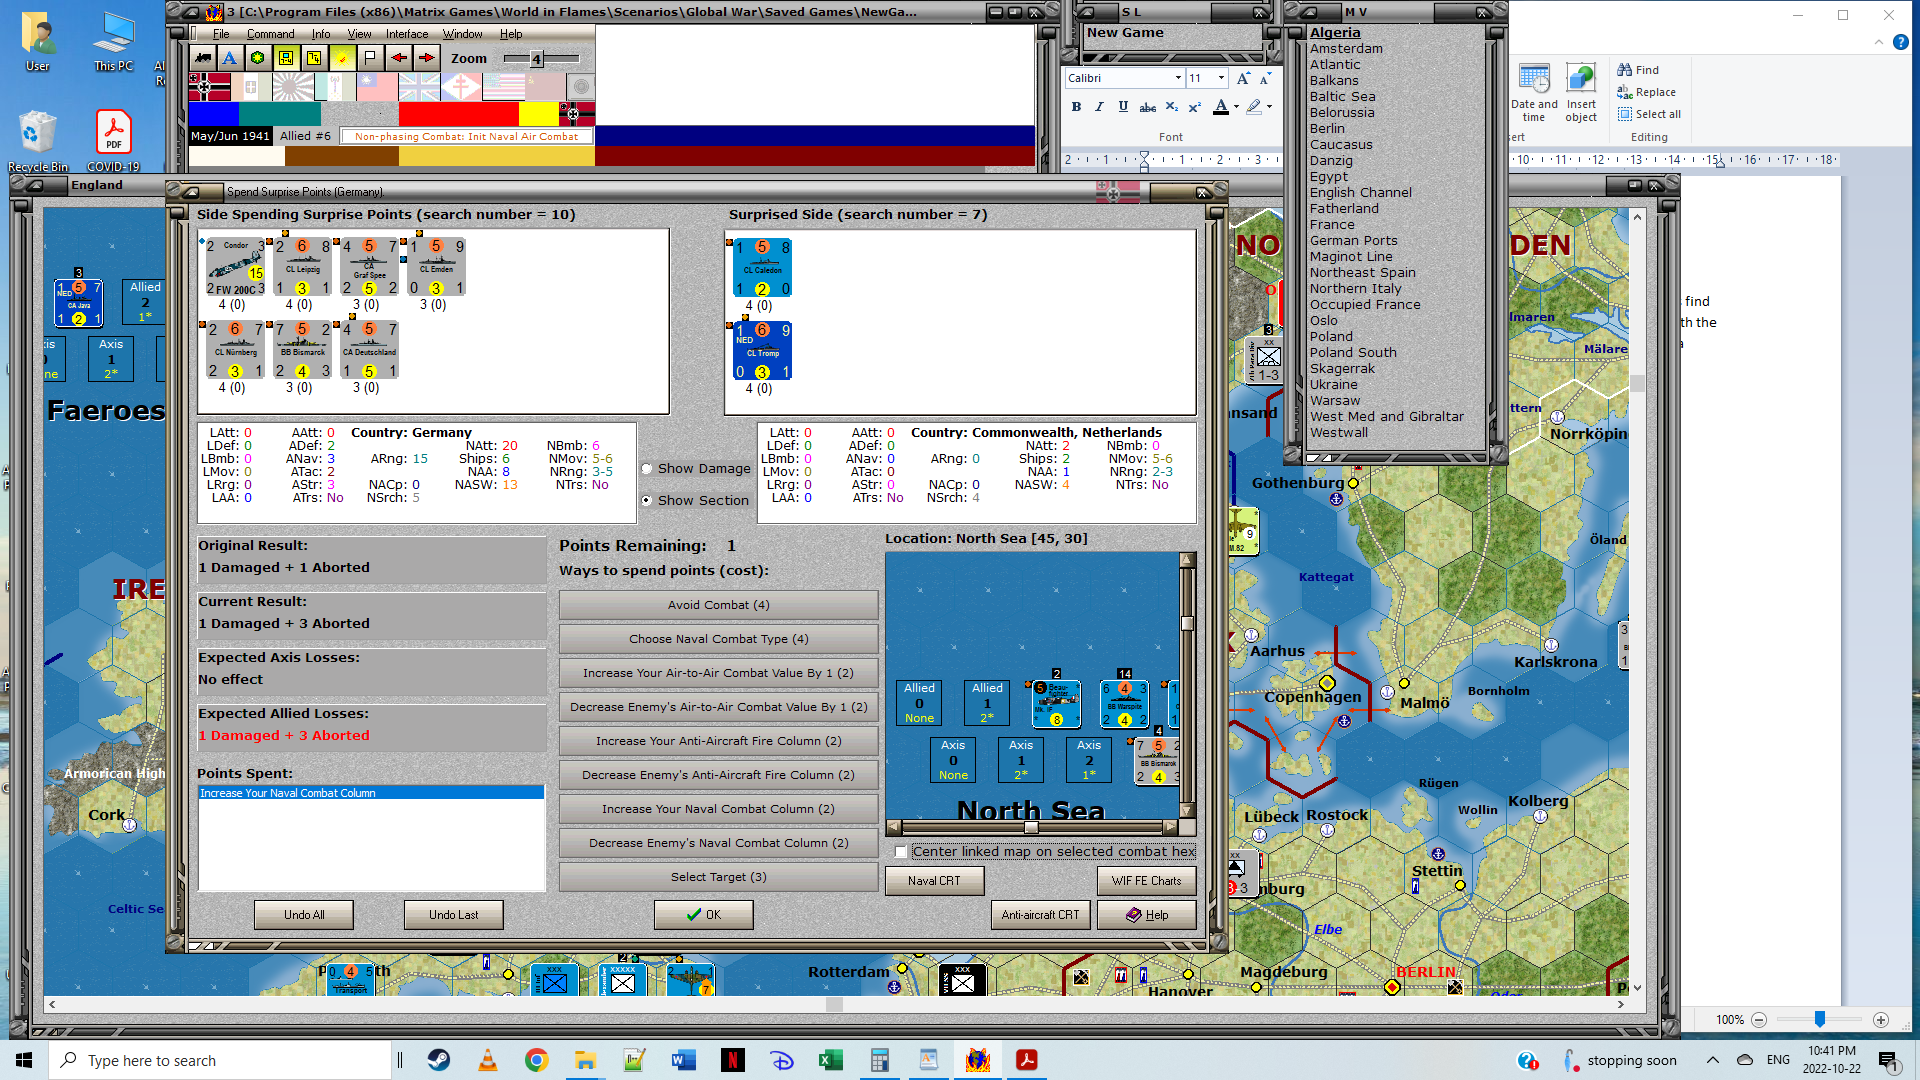The image size is (1920, 1080).
Task: Open the Command menu
Action: [270, 34]
